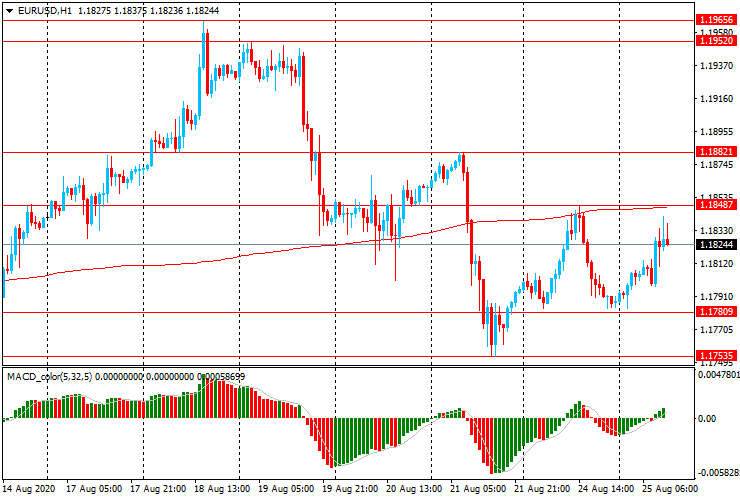
Task: Click the 0.00 MACD zero level value
Action: [707, 419]
